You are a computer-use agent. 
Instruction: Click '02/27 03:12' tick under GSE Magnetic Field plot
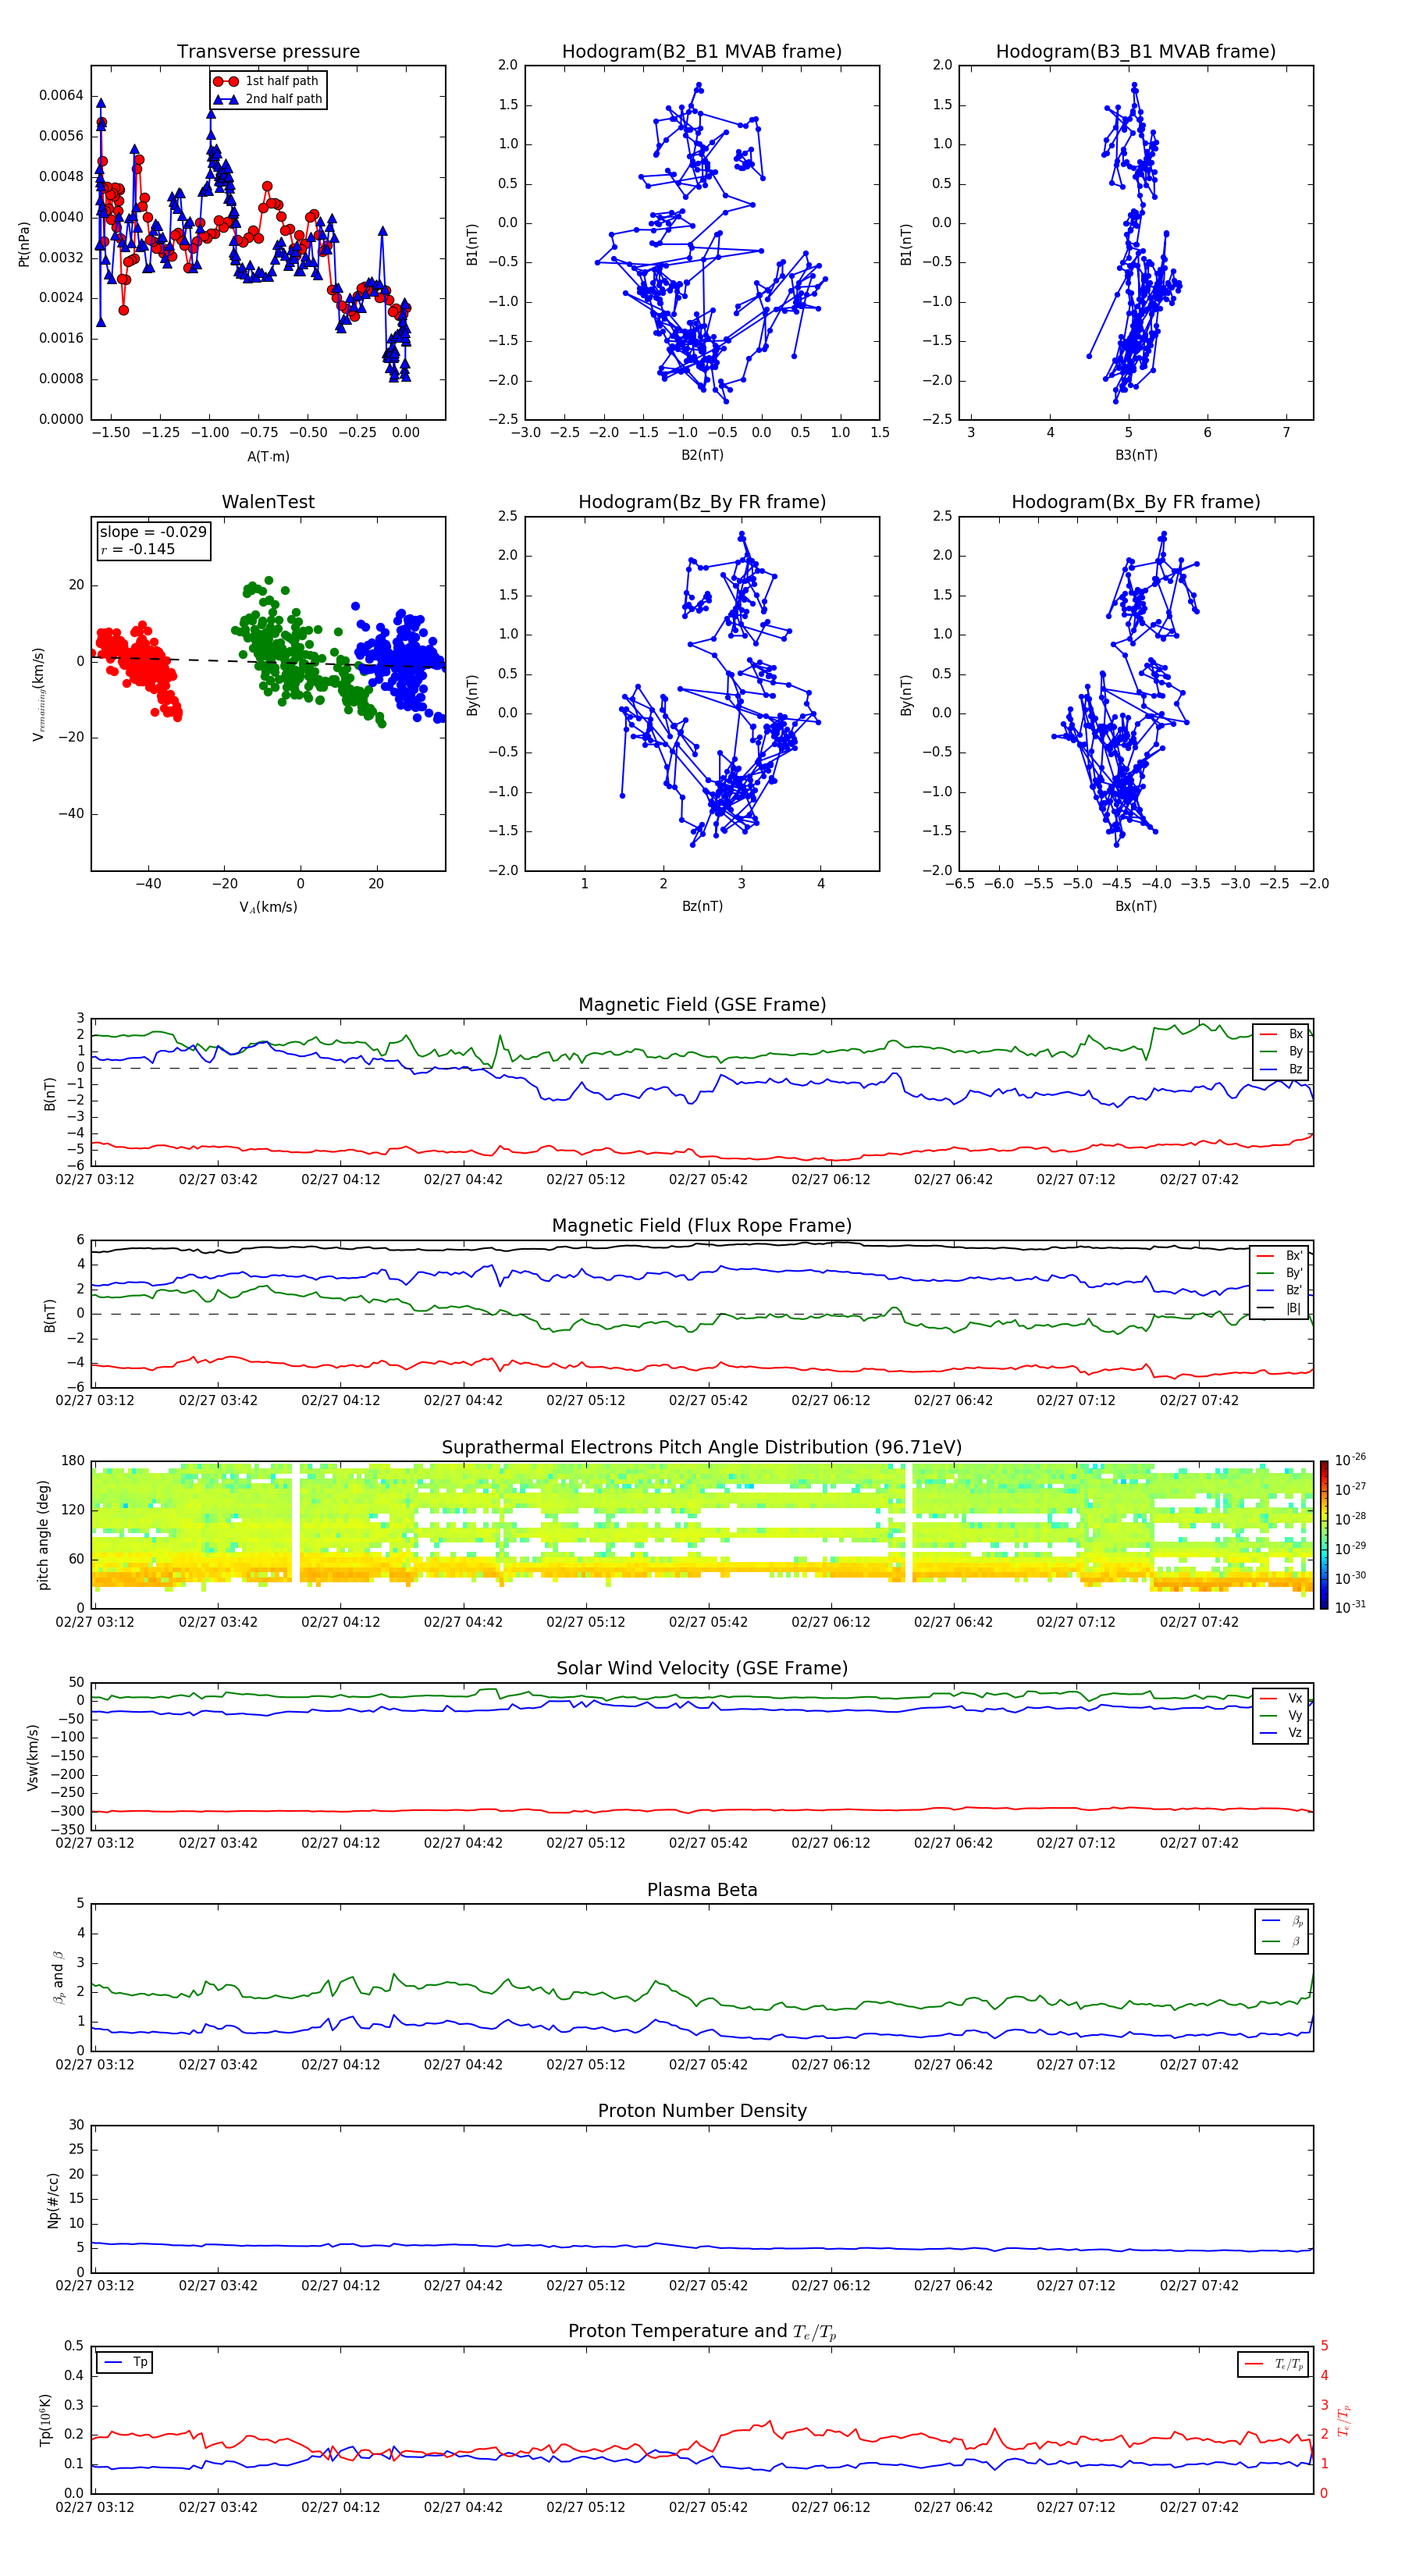tap(95, 1180)
